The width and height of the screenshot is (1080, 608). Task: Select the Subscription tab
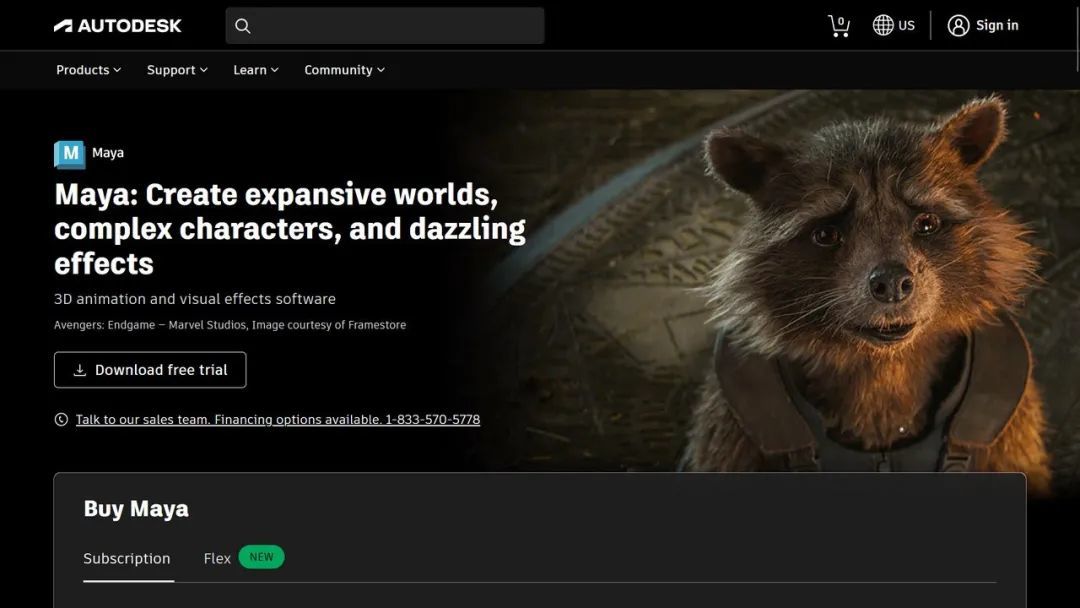[127, 558]
